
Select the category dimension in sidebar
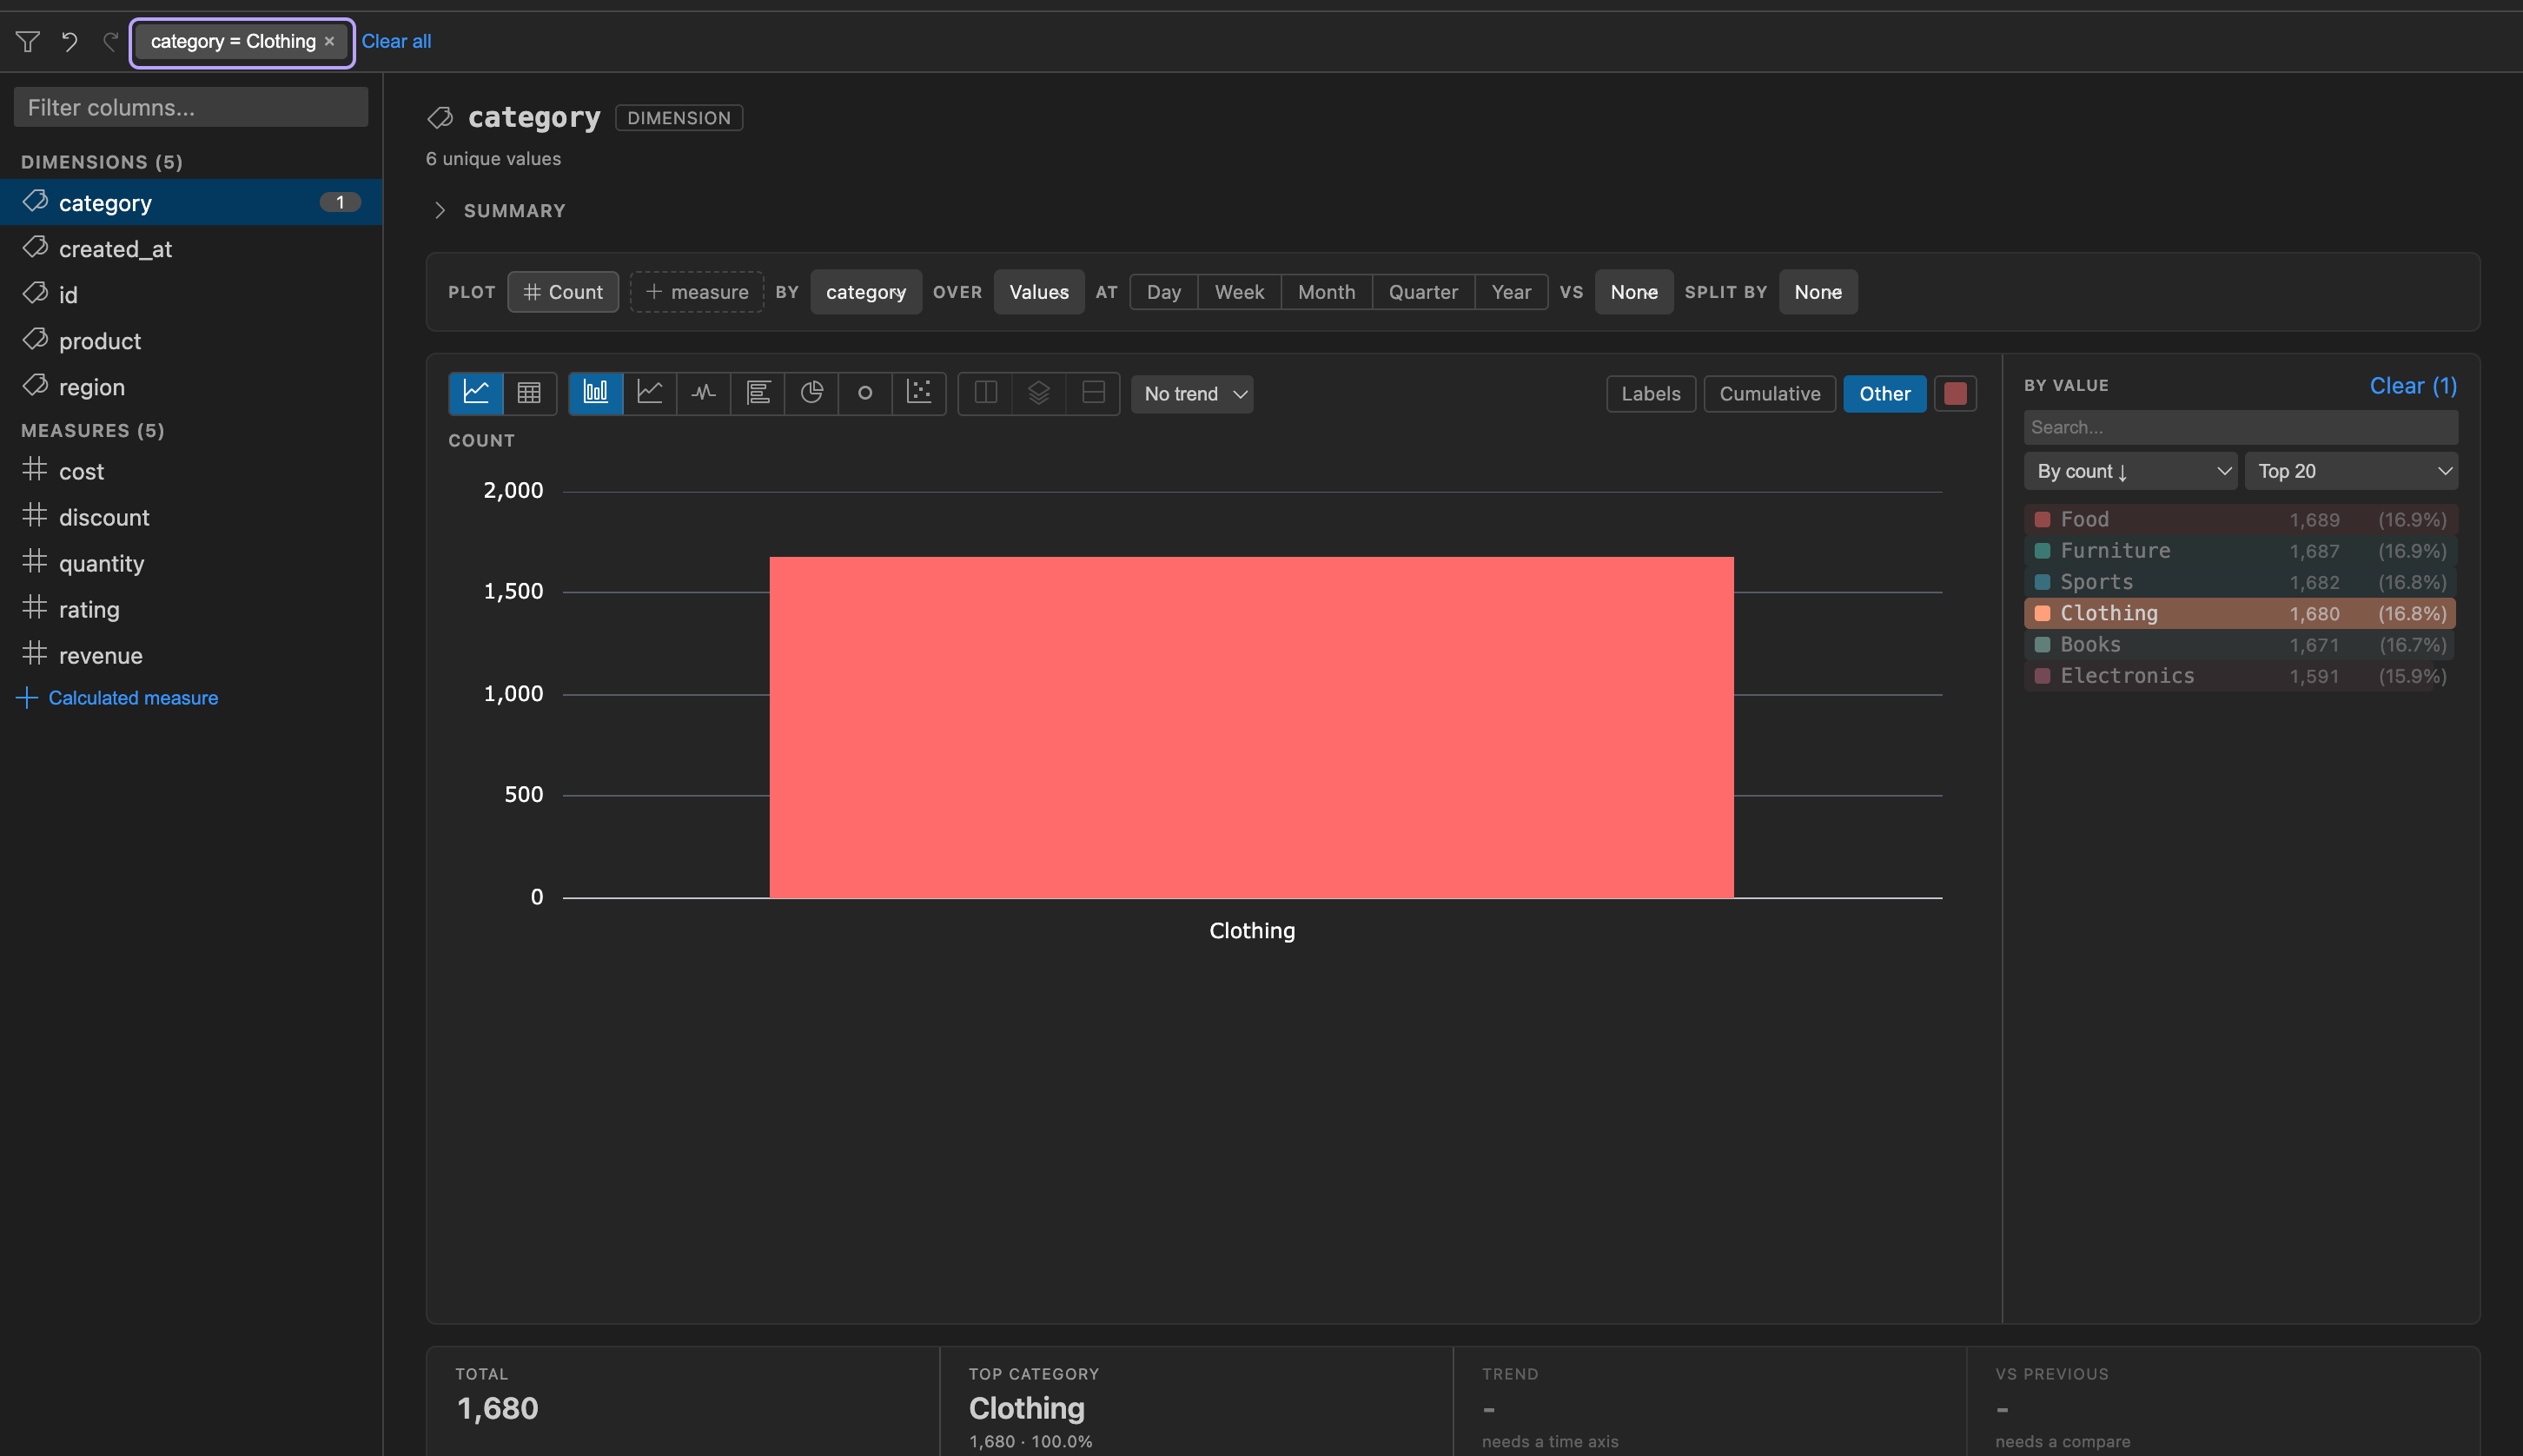(x=191, y=203)
